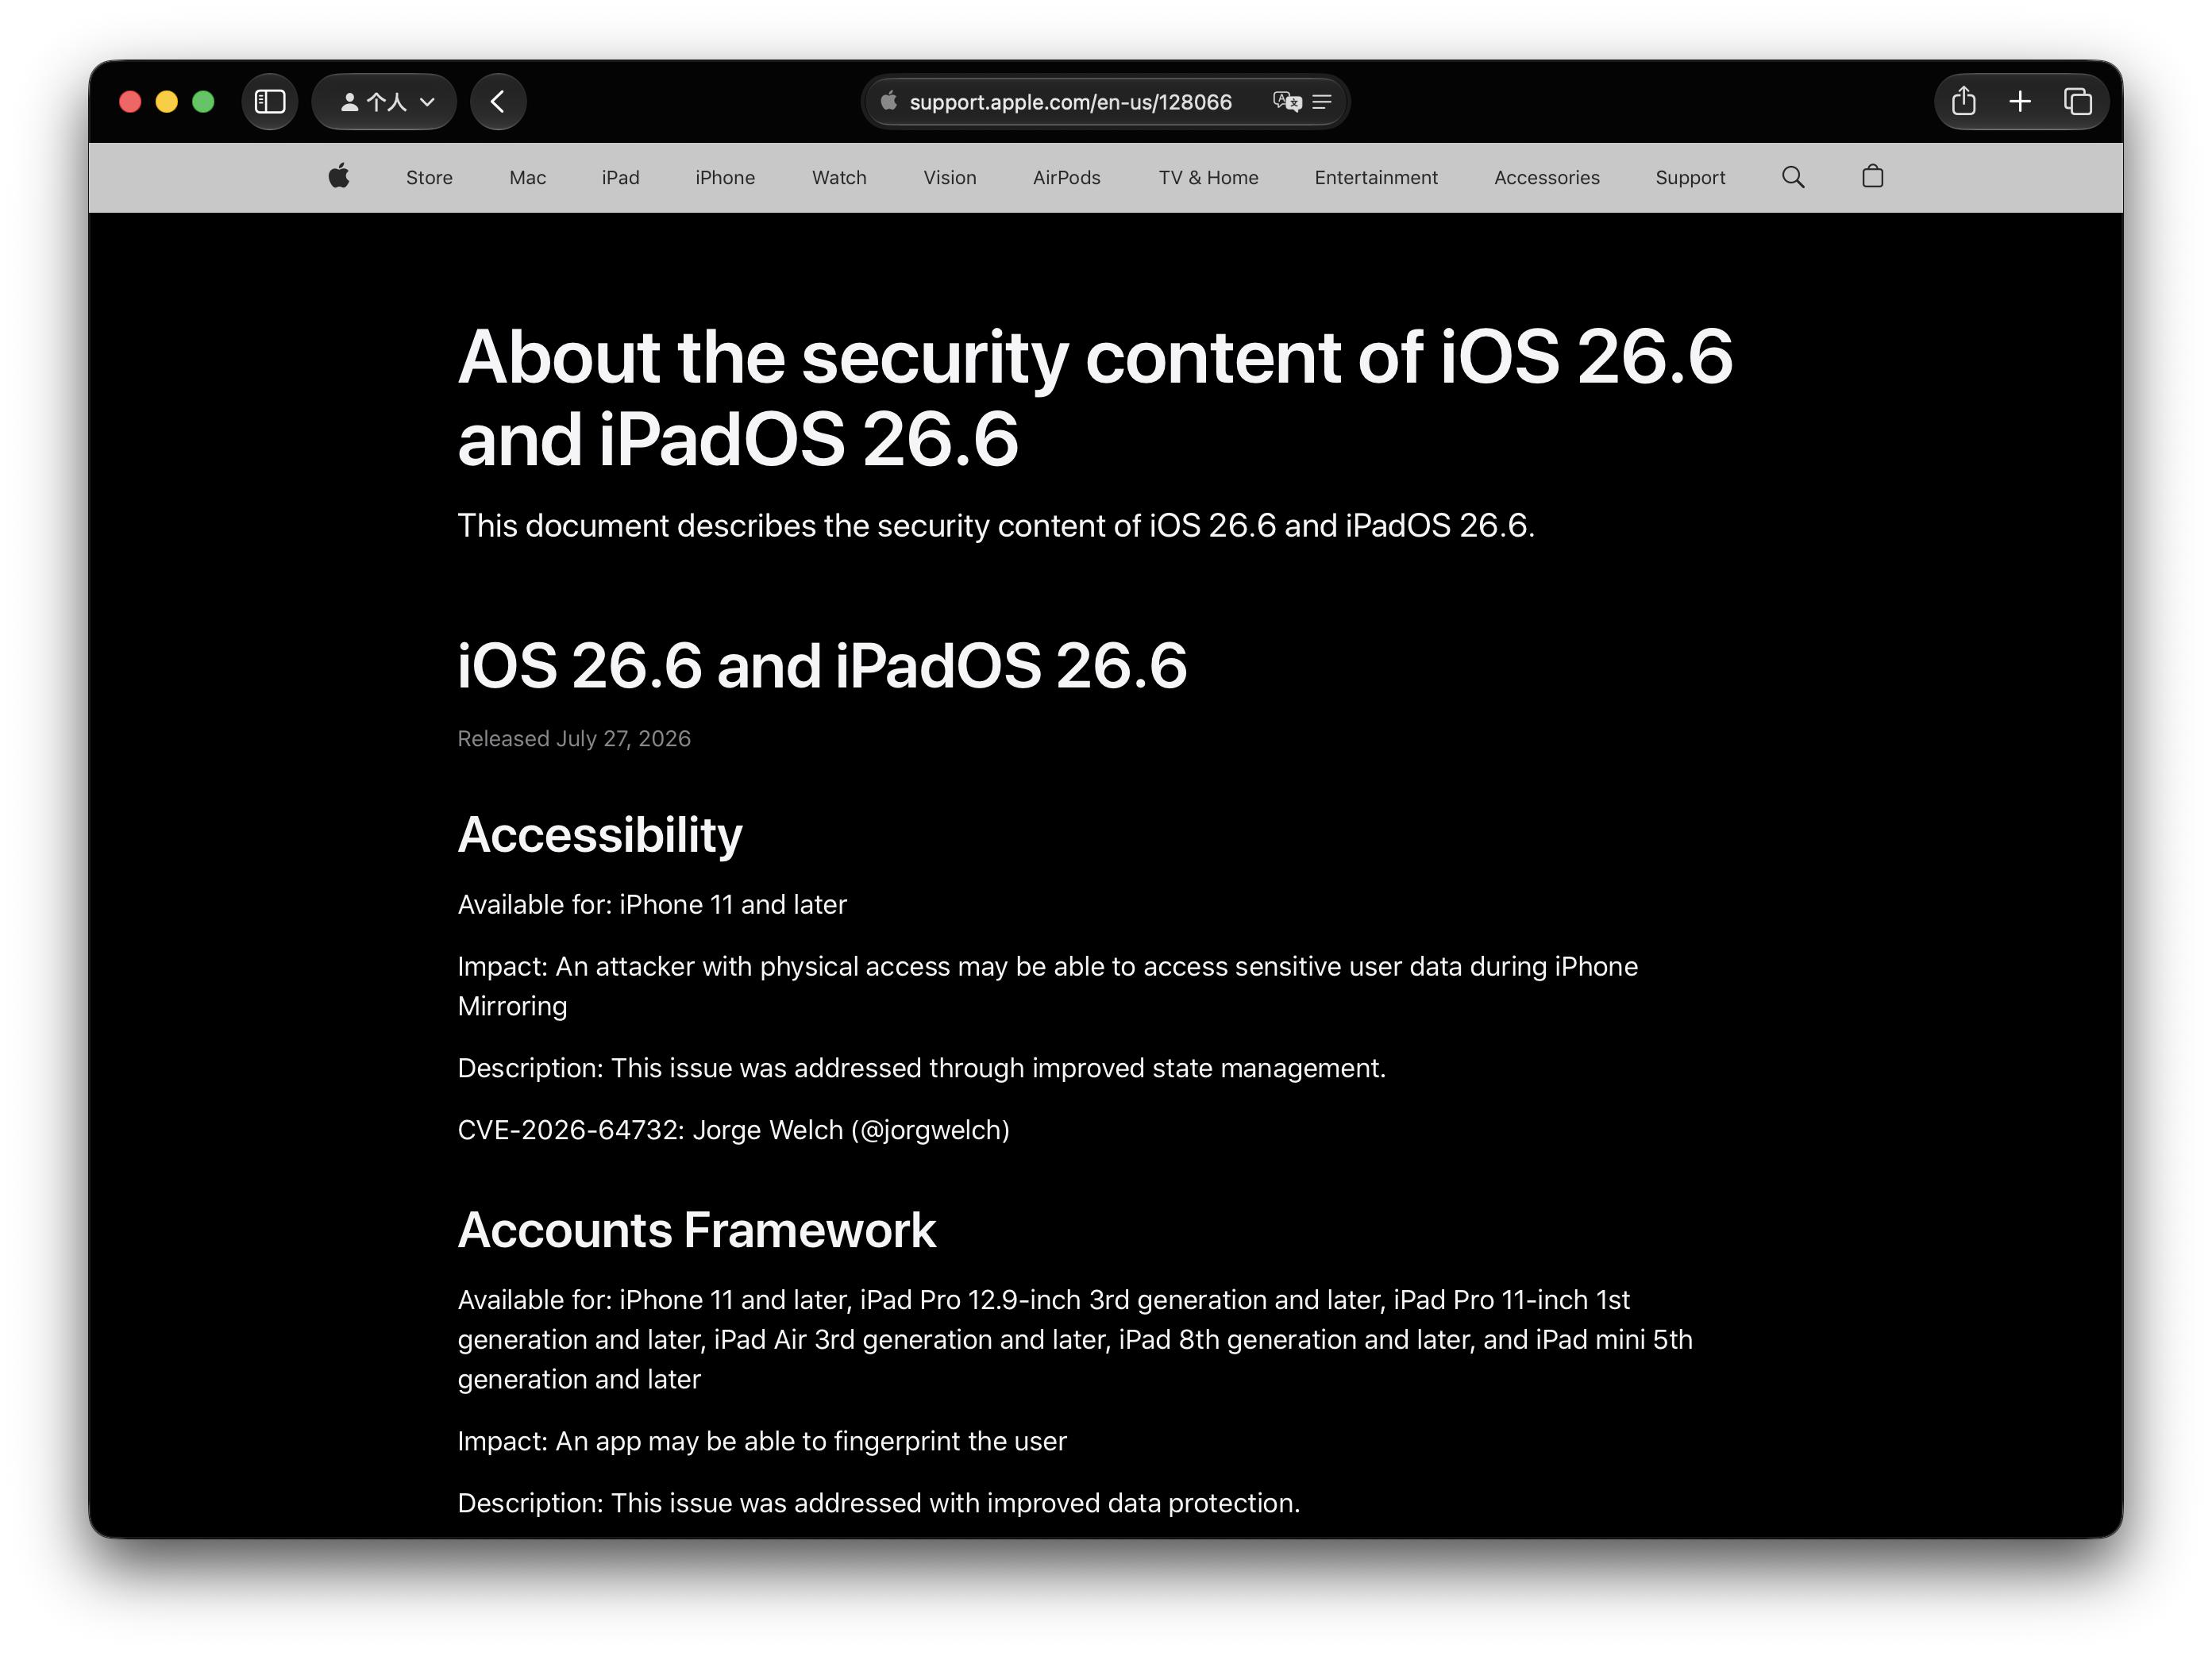Select the Store menu item
This screenshot has width=2212, height=1656.
pyautogui.click(x=429, y=178)
